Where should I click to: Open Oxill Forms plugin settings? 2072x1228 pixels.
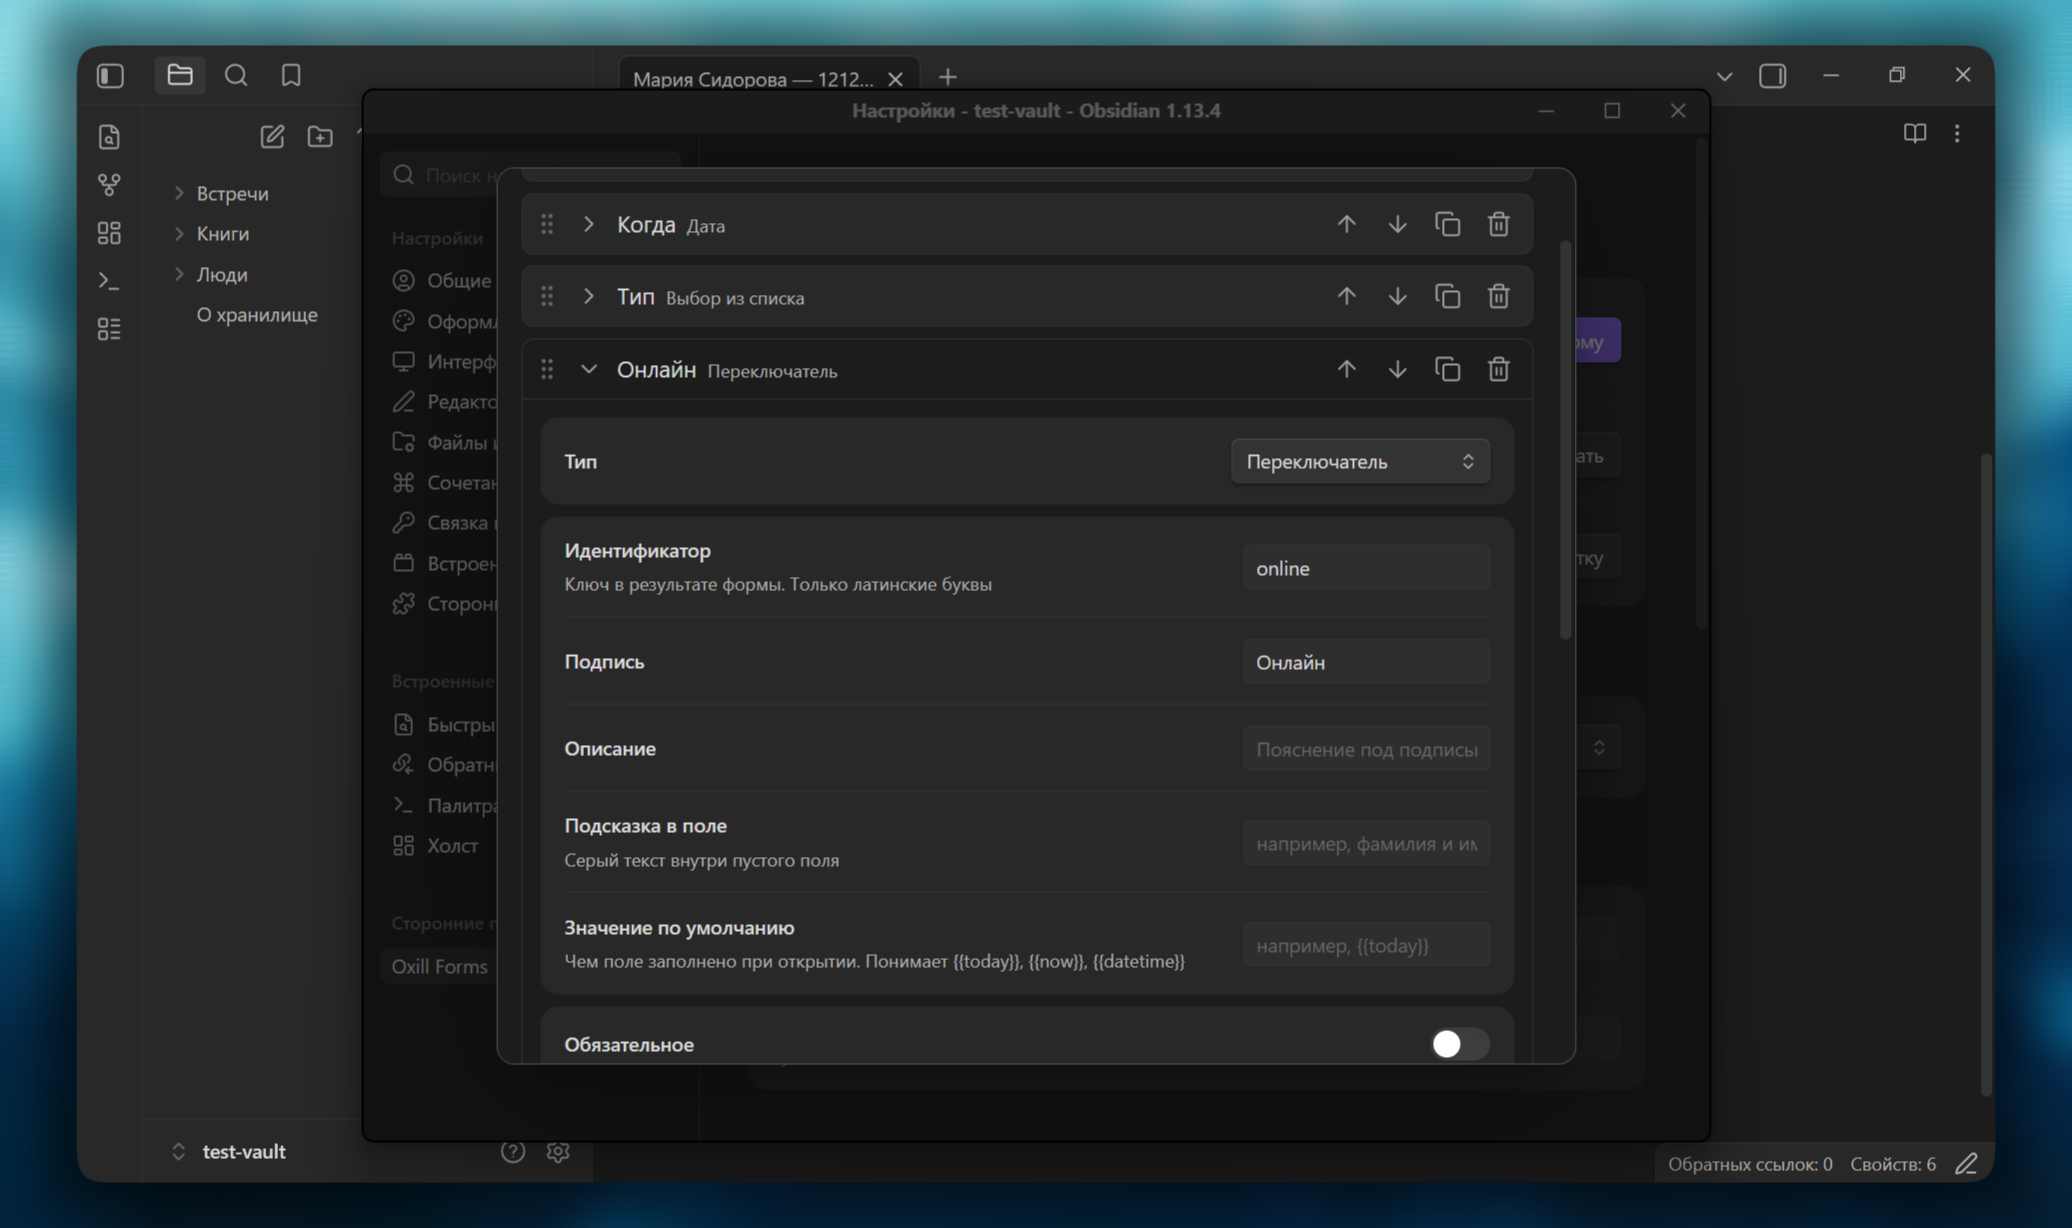tap(439, 966)
